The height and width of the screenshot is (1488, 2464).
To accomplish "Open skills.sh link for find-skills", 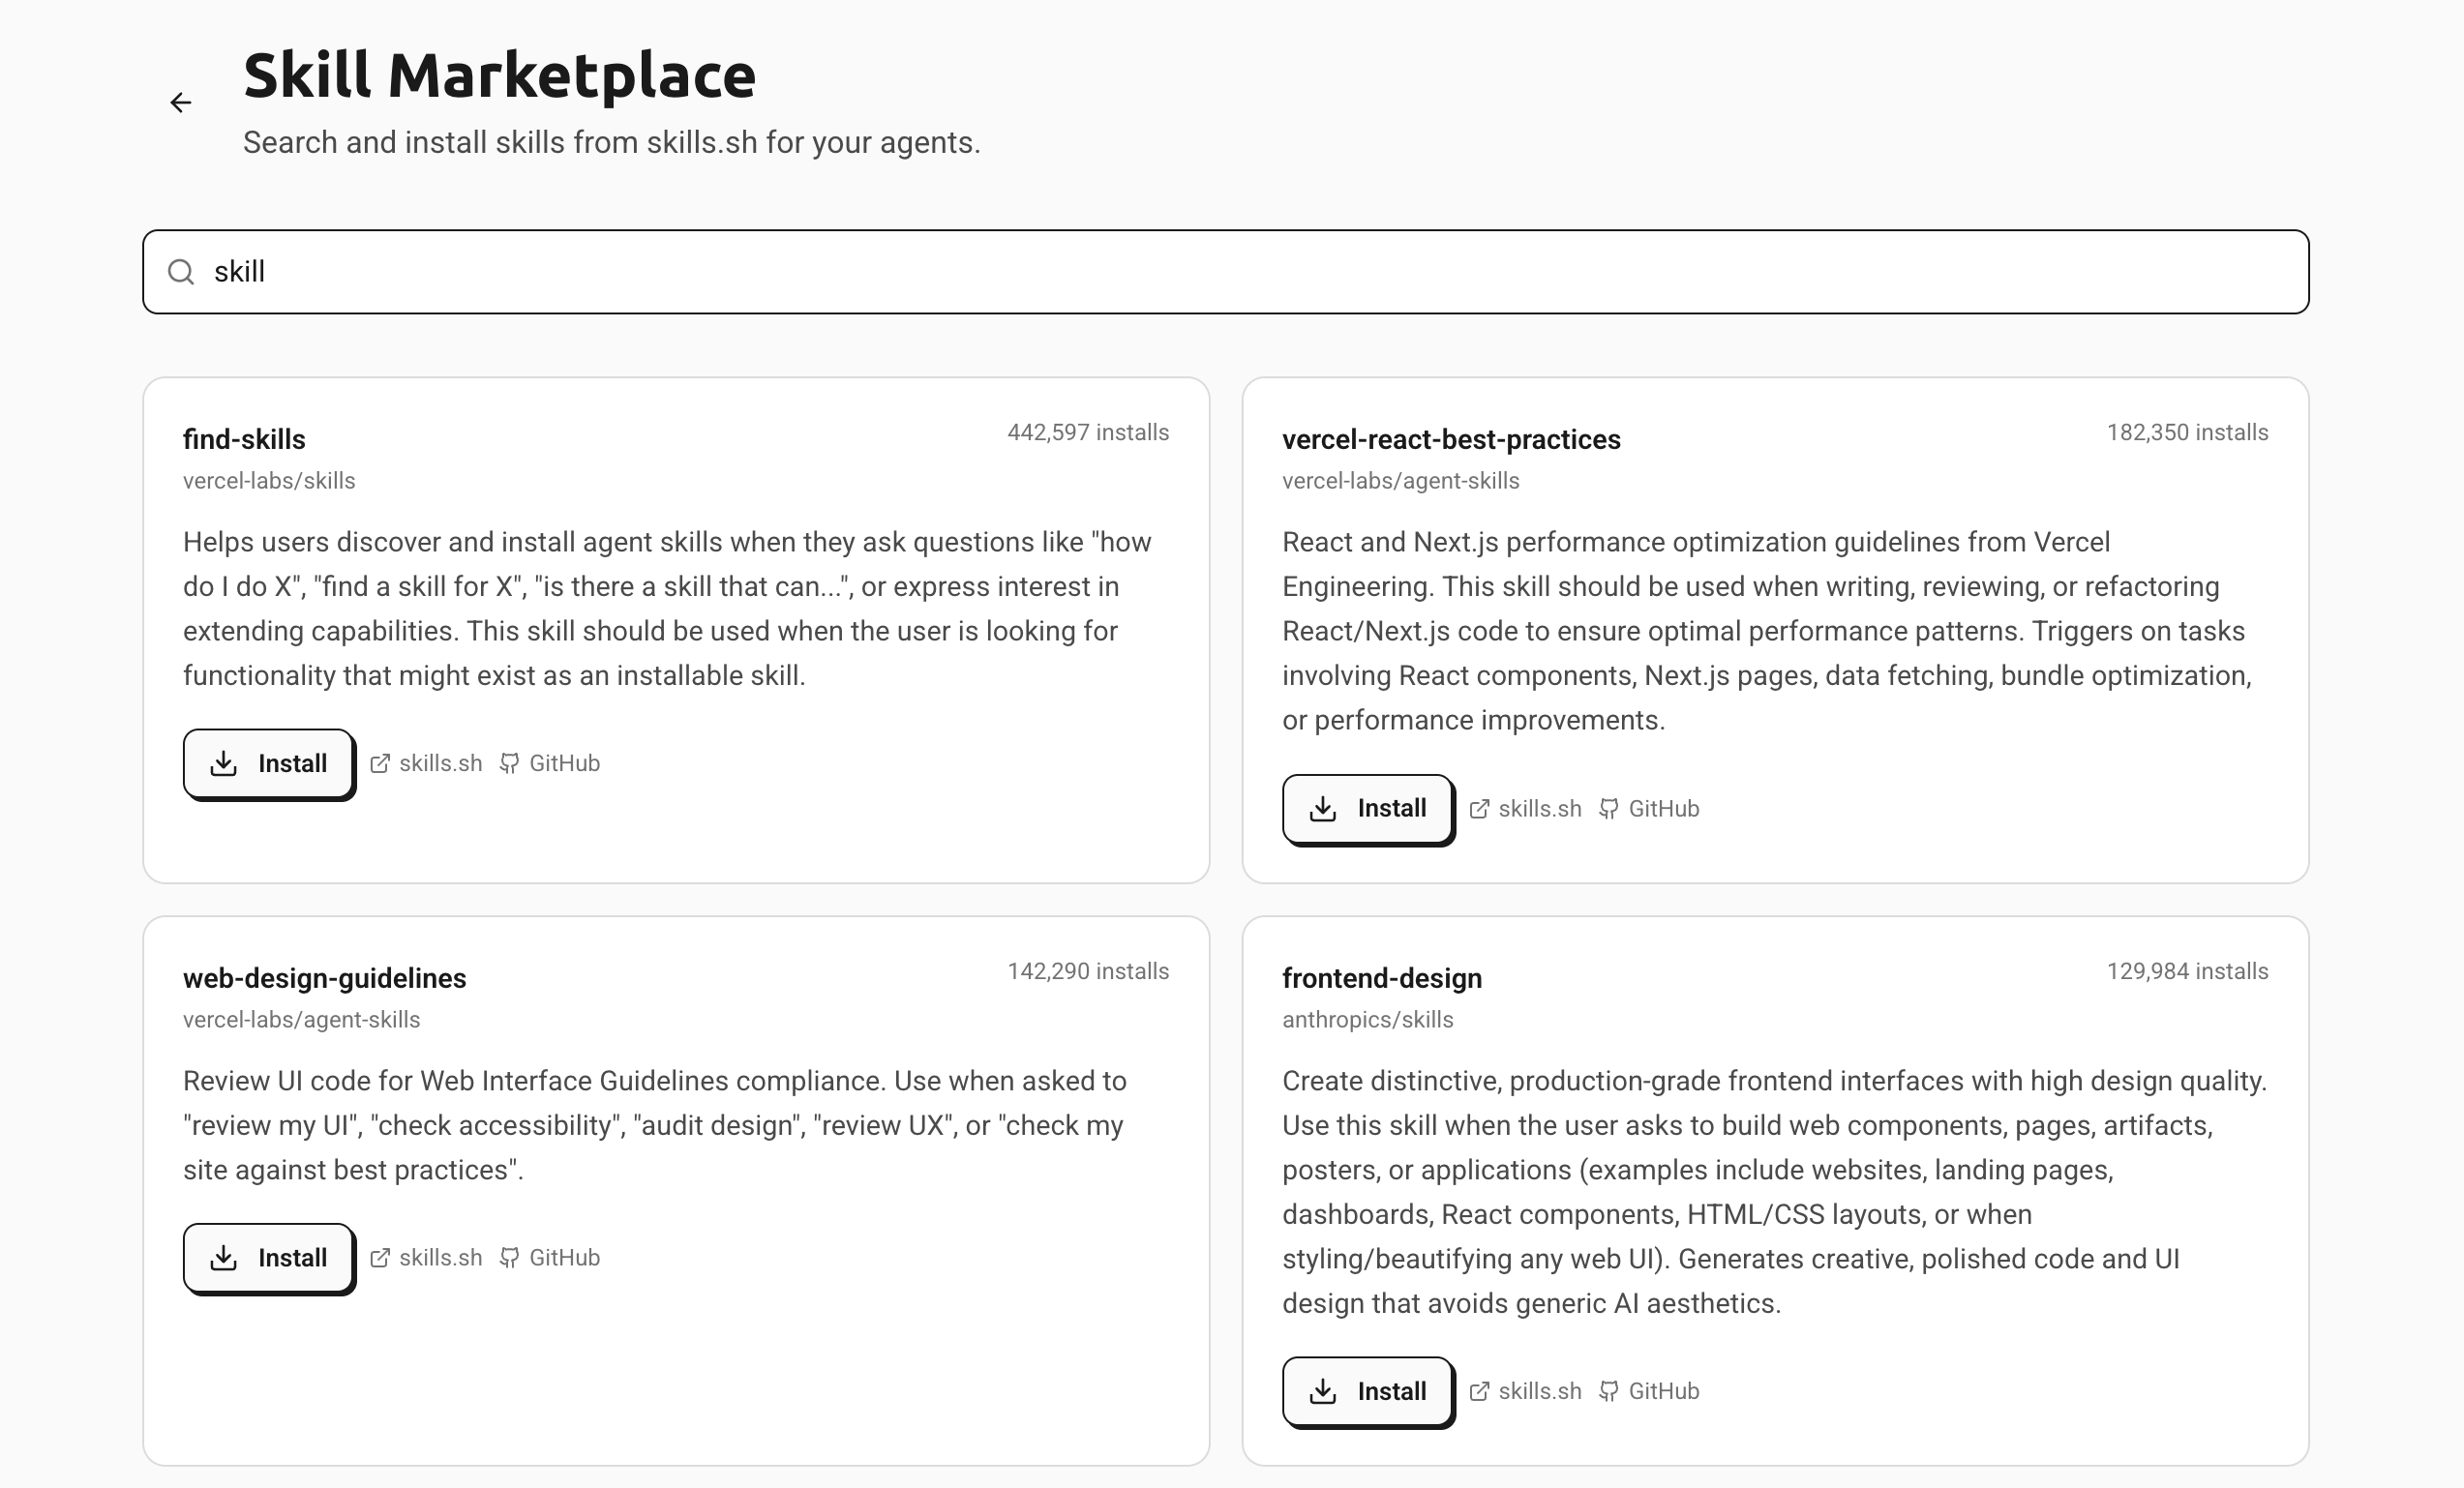I will [440, 763].
